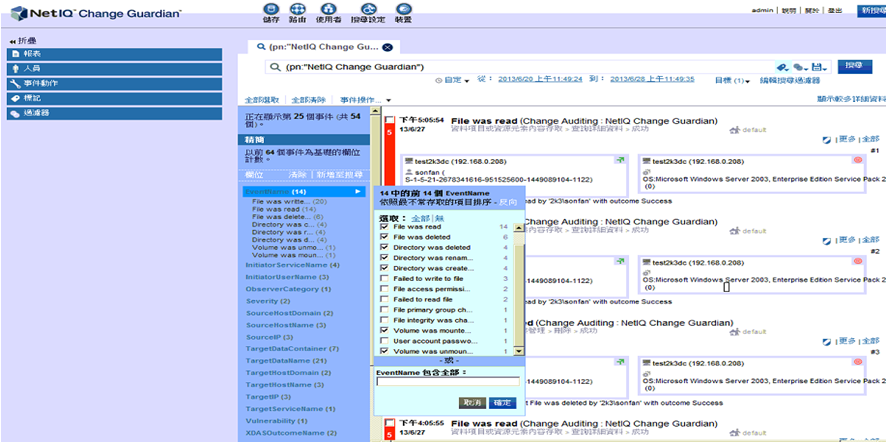Open the 使用者 users toolbar icon
The image size is (896, 445).
[327, 9]
